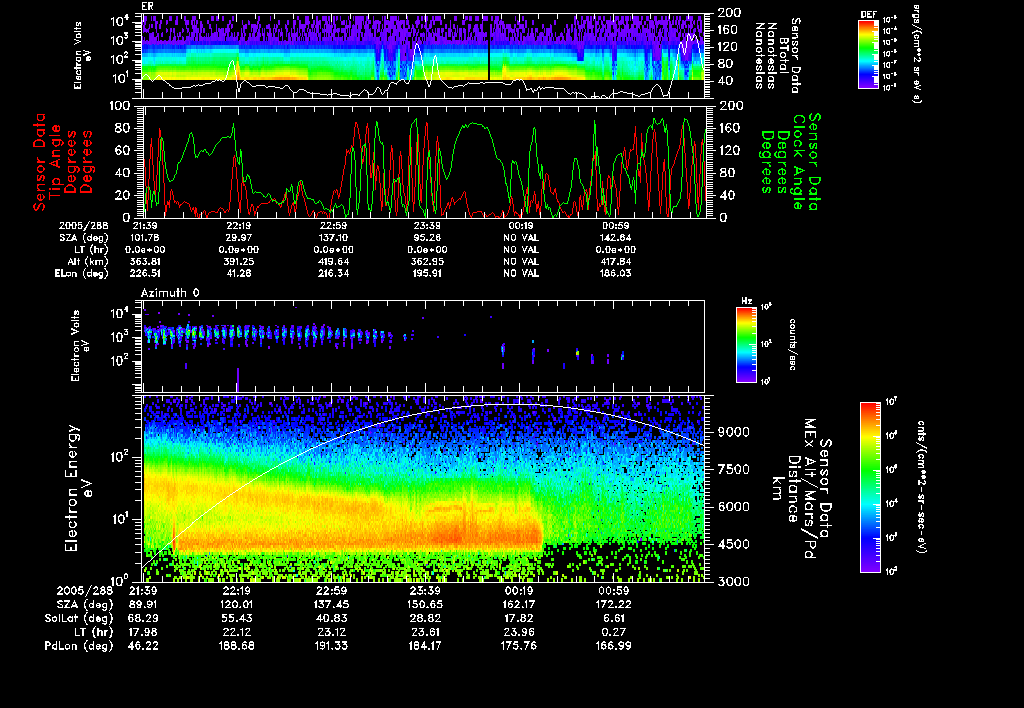Image resolution: width=1024 pixels, height=708 pixels.
Task: Select the "ER" panel title
Action: tap(147, 7)
